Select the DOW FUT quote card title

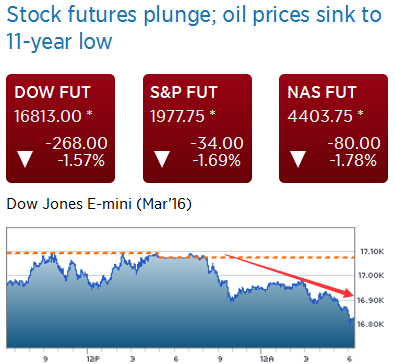click(x=52, y=92)
